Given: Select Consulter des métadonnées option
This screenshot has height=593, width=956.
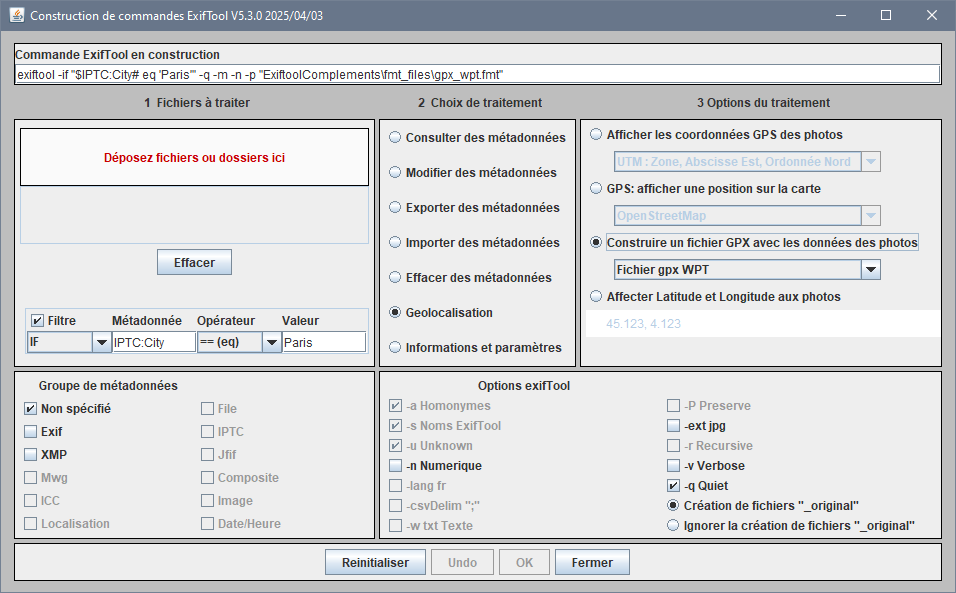Looking at the screenshot, I should tap(395, 138).
